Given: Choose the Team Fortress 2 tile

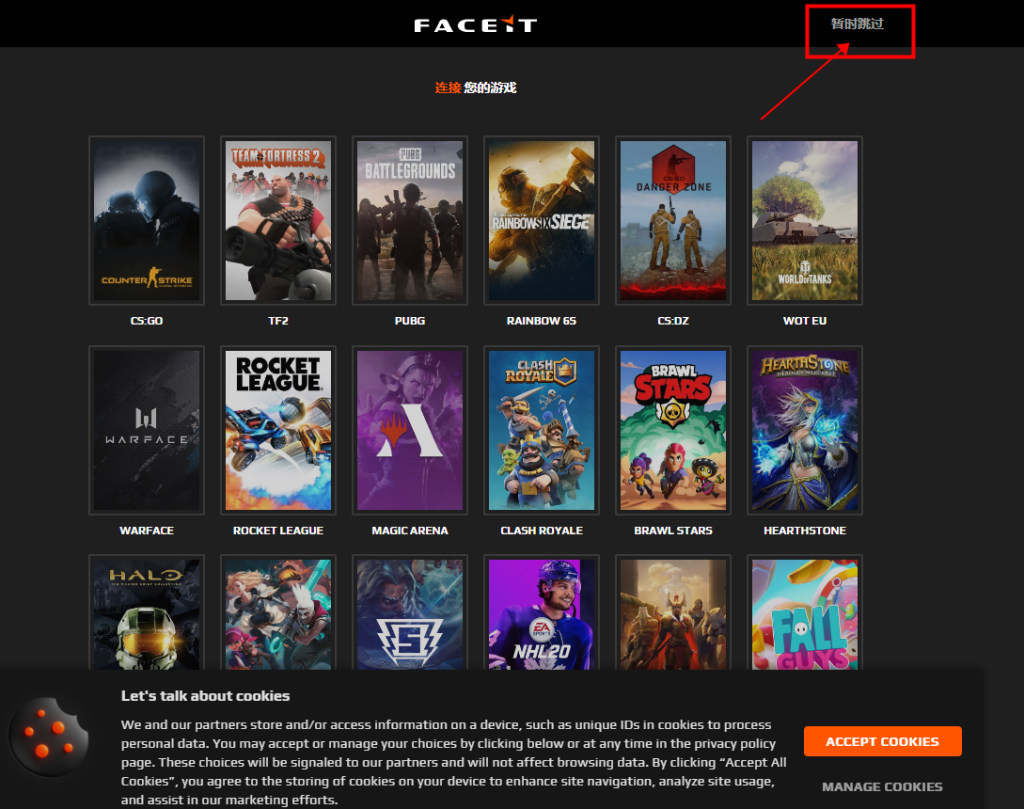Looking at the screenshot, I should point(278,220).
